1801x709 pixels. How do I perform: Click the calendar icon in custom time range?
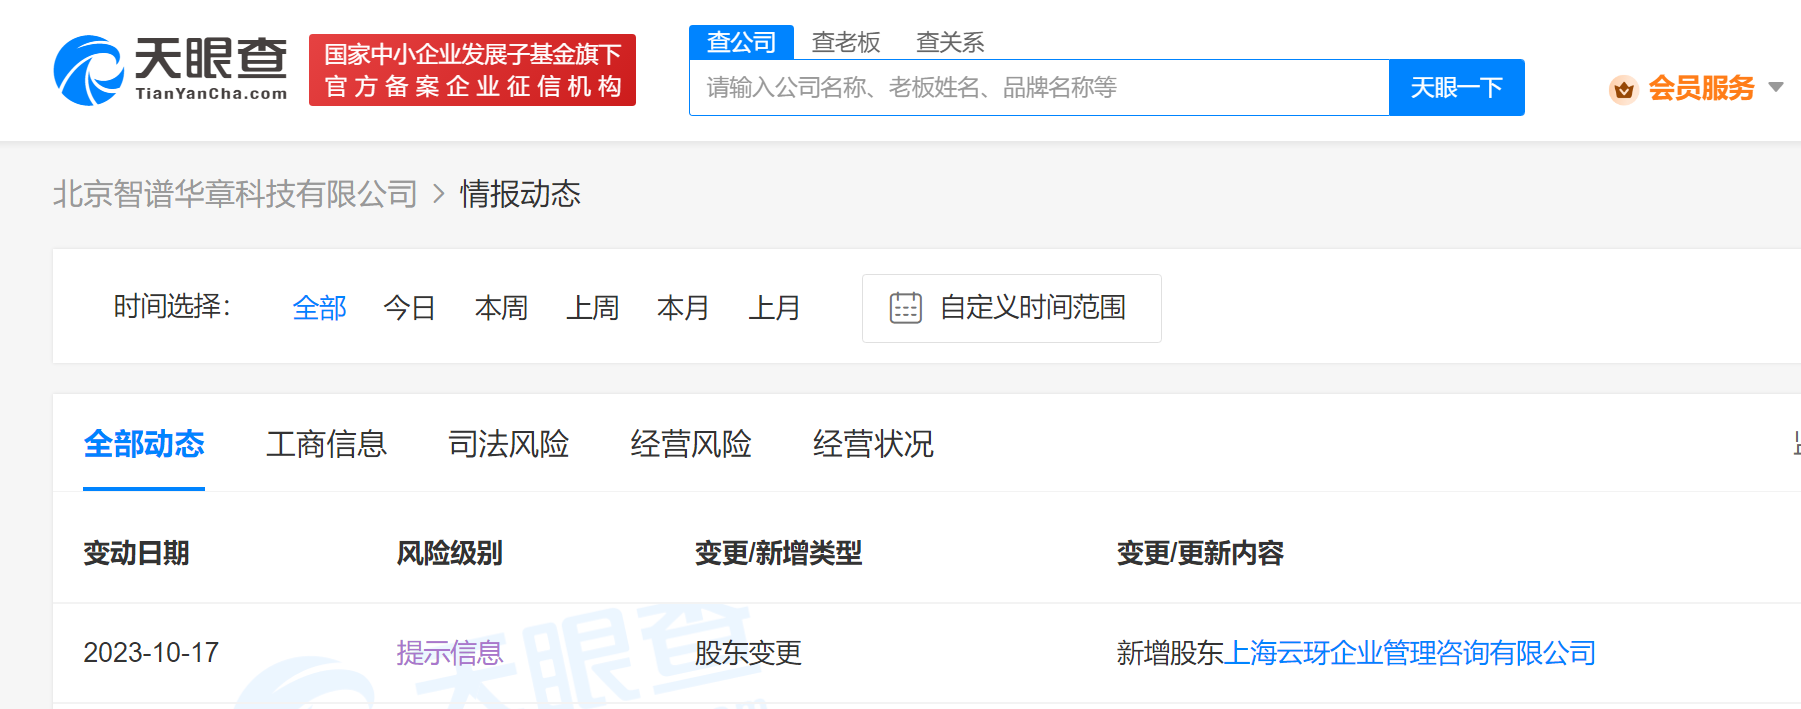pos(905,308)
